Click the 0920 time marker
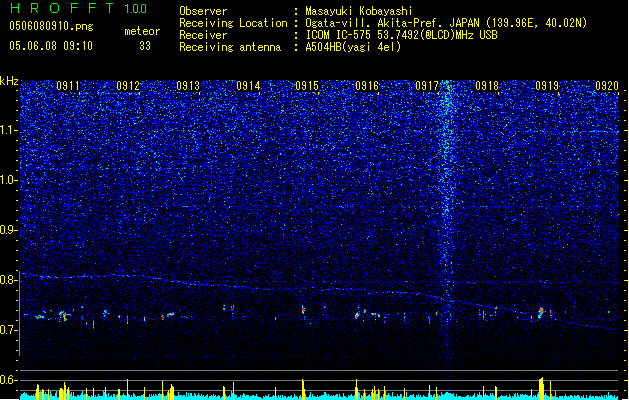 point(607,86)
